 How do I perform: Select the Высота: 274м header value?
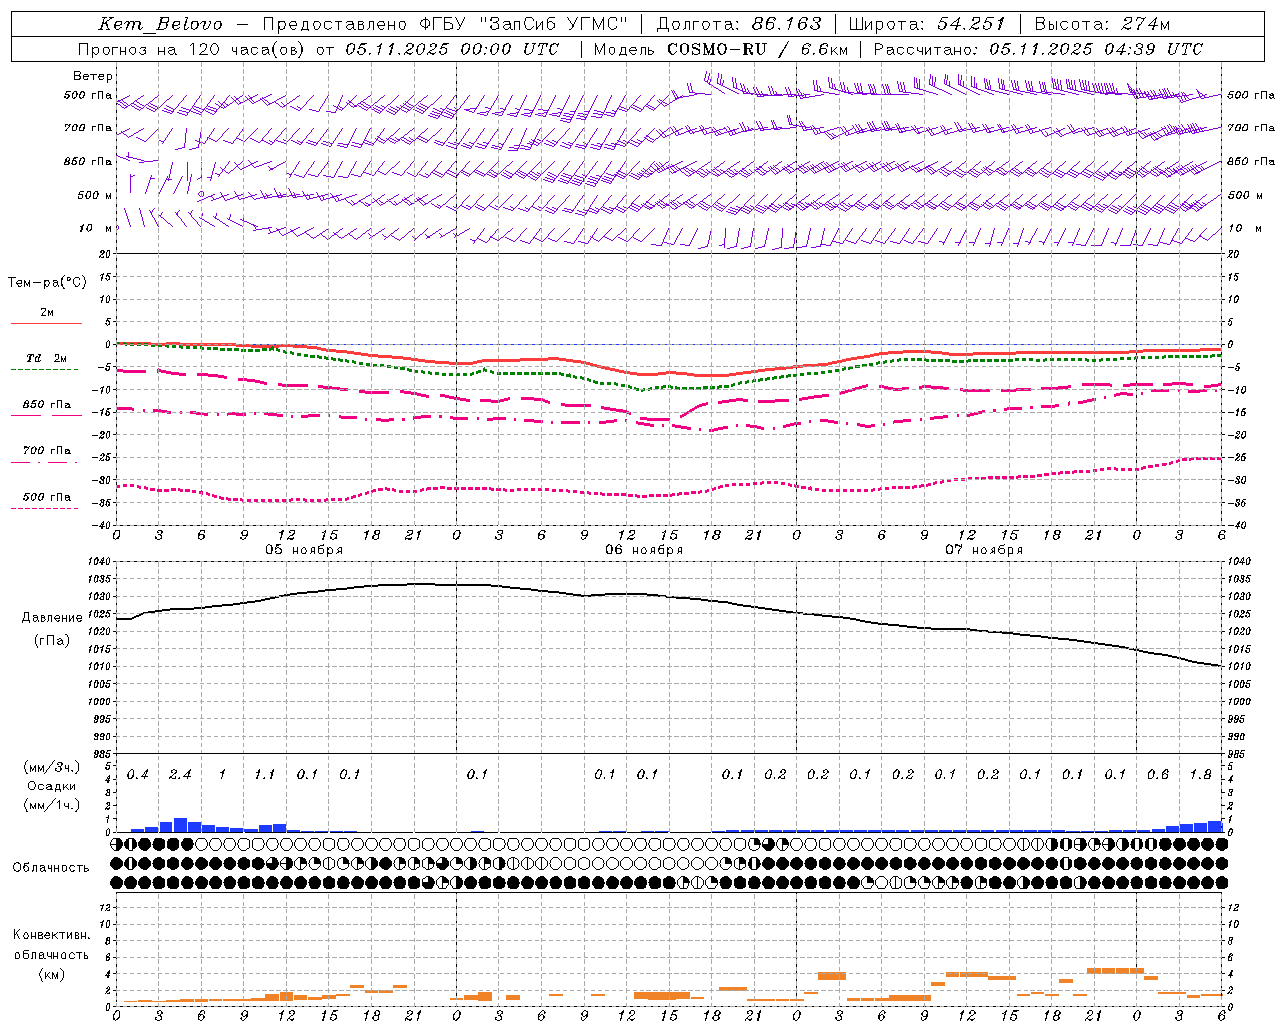pos(1103,24)
